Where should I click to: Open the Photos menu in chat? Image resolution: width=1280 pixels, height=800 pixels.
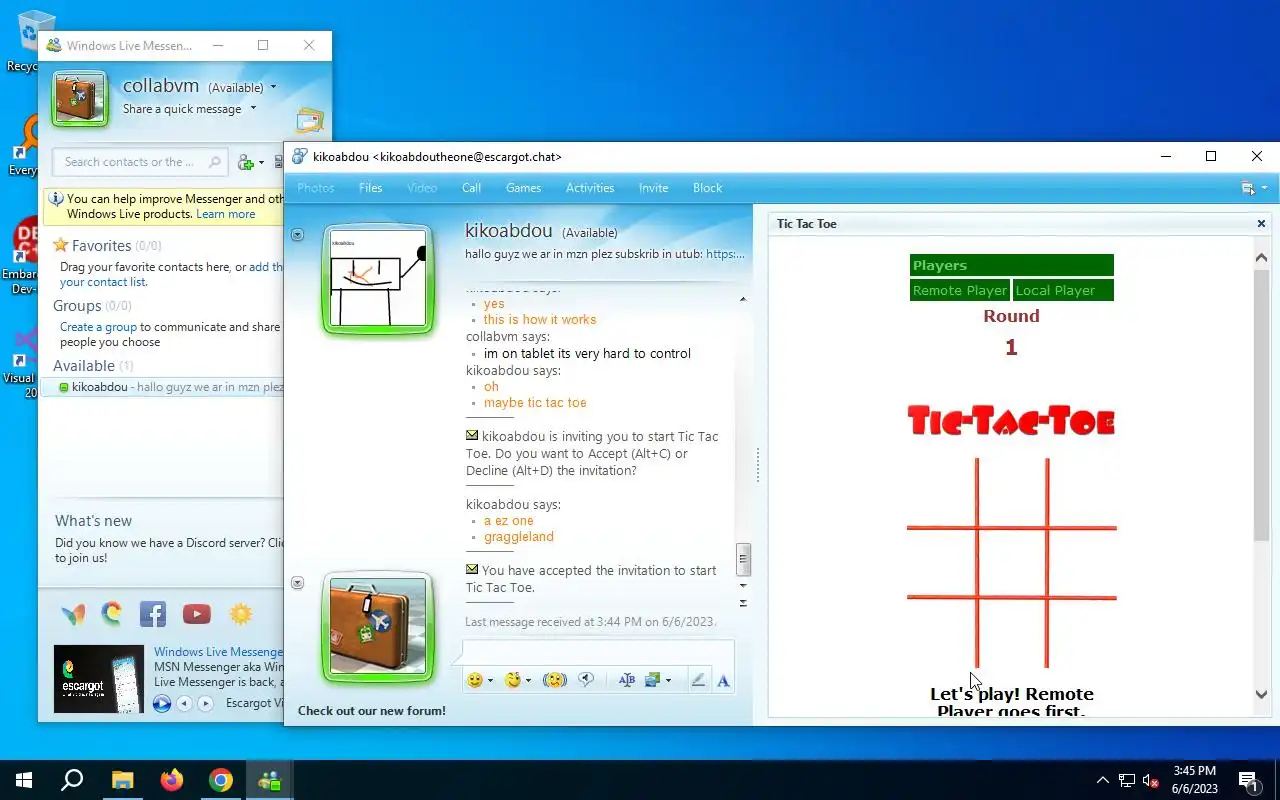(316, 188)
